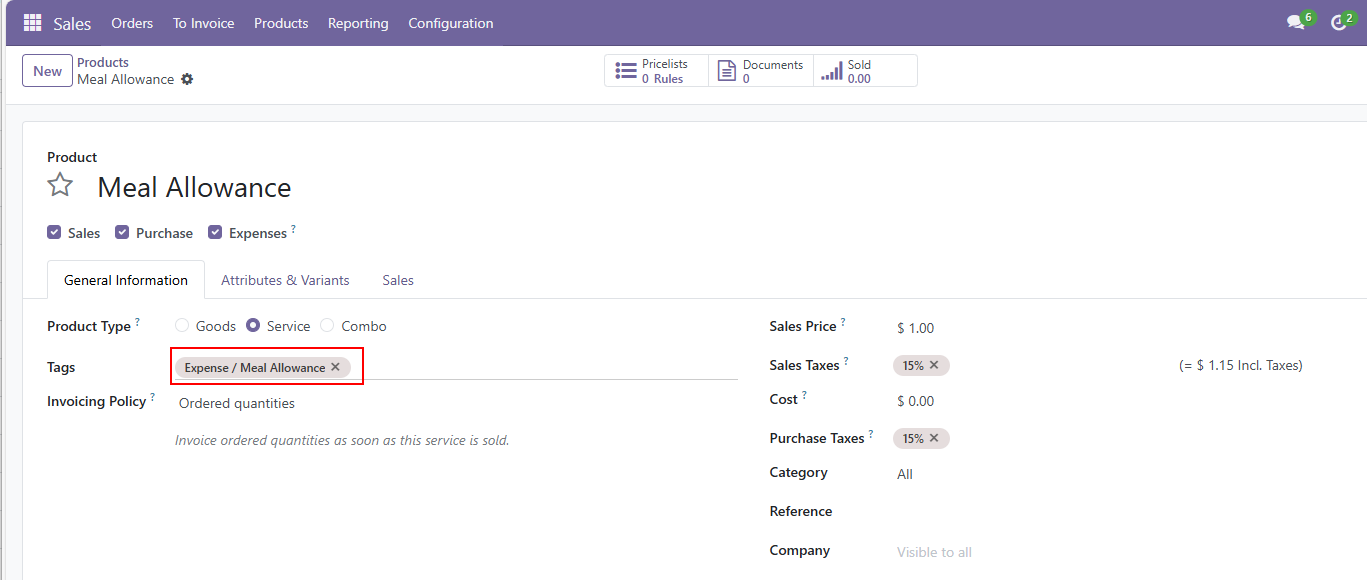Open Sold 0.00 stat button

tap(865, 71)
